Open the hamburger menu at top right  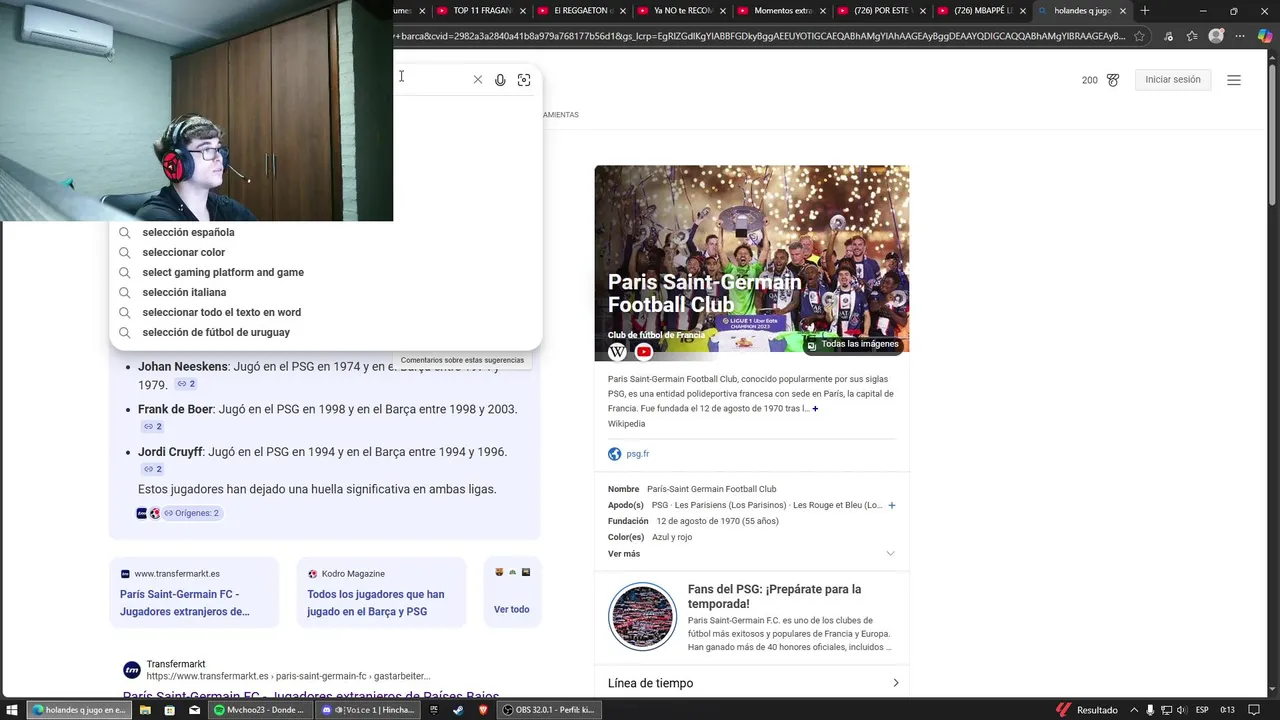[1234, 80]
